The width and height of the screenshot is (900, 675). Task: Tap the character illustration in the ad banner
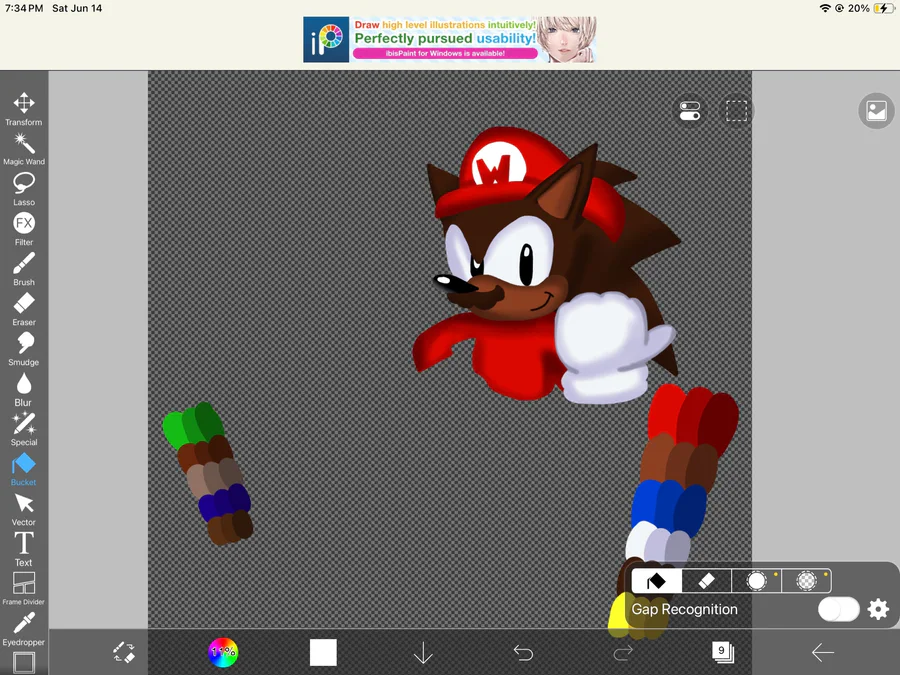pyautogui.click(x=568, y=39)
